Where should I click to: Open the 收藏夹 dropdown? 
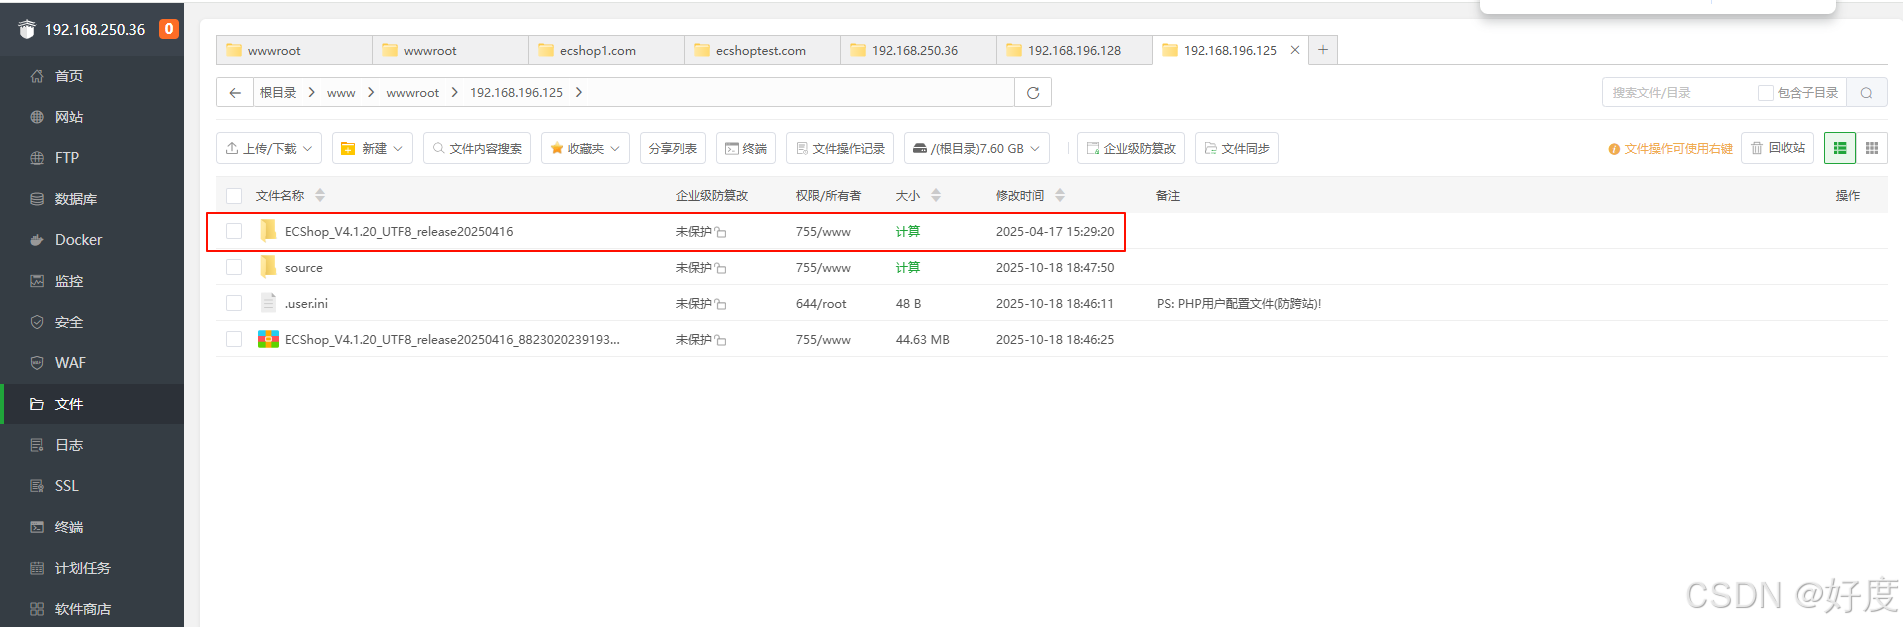tap(585, 148)
